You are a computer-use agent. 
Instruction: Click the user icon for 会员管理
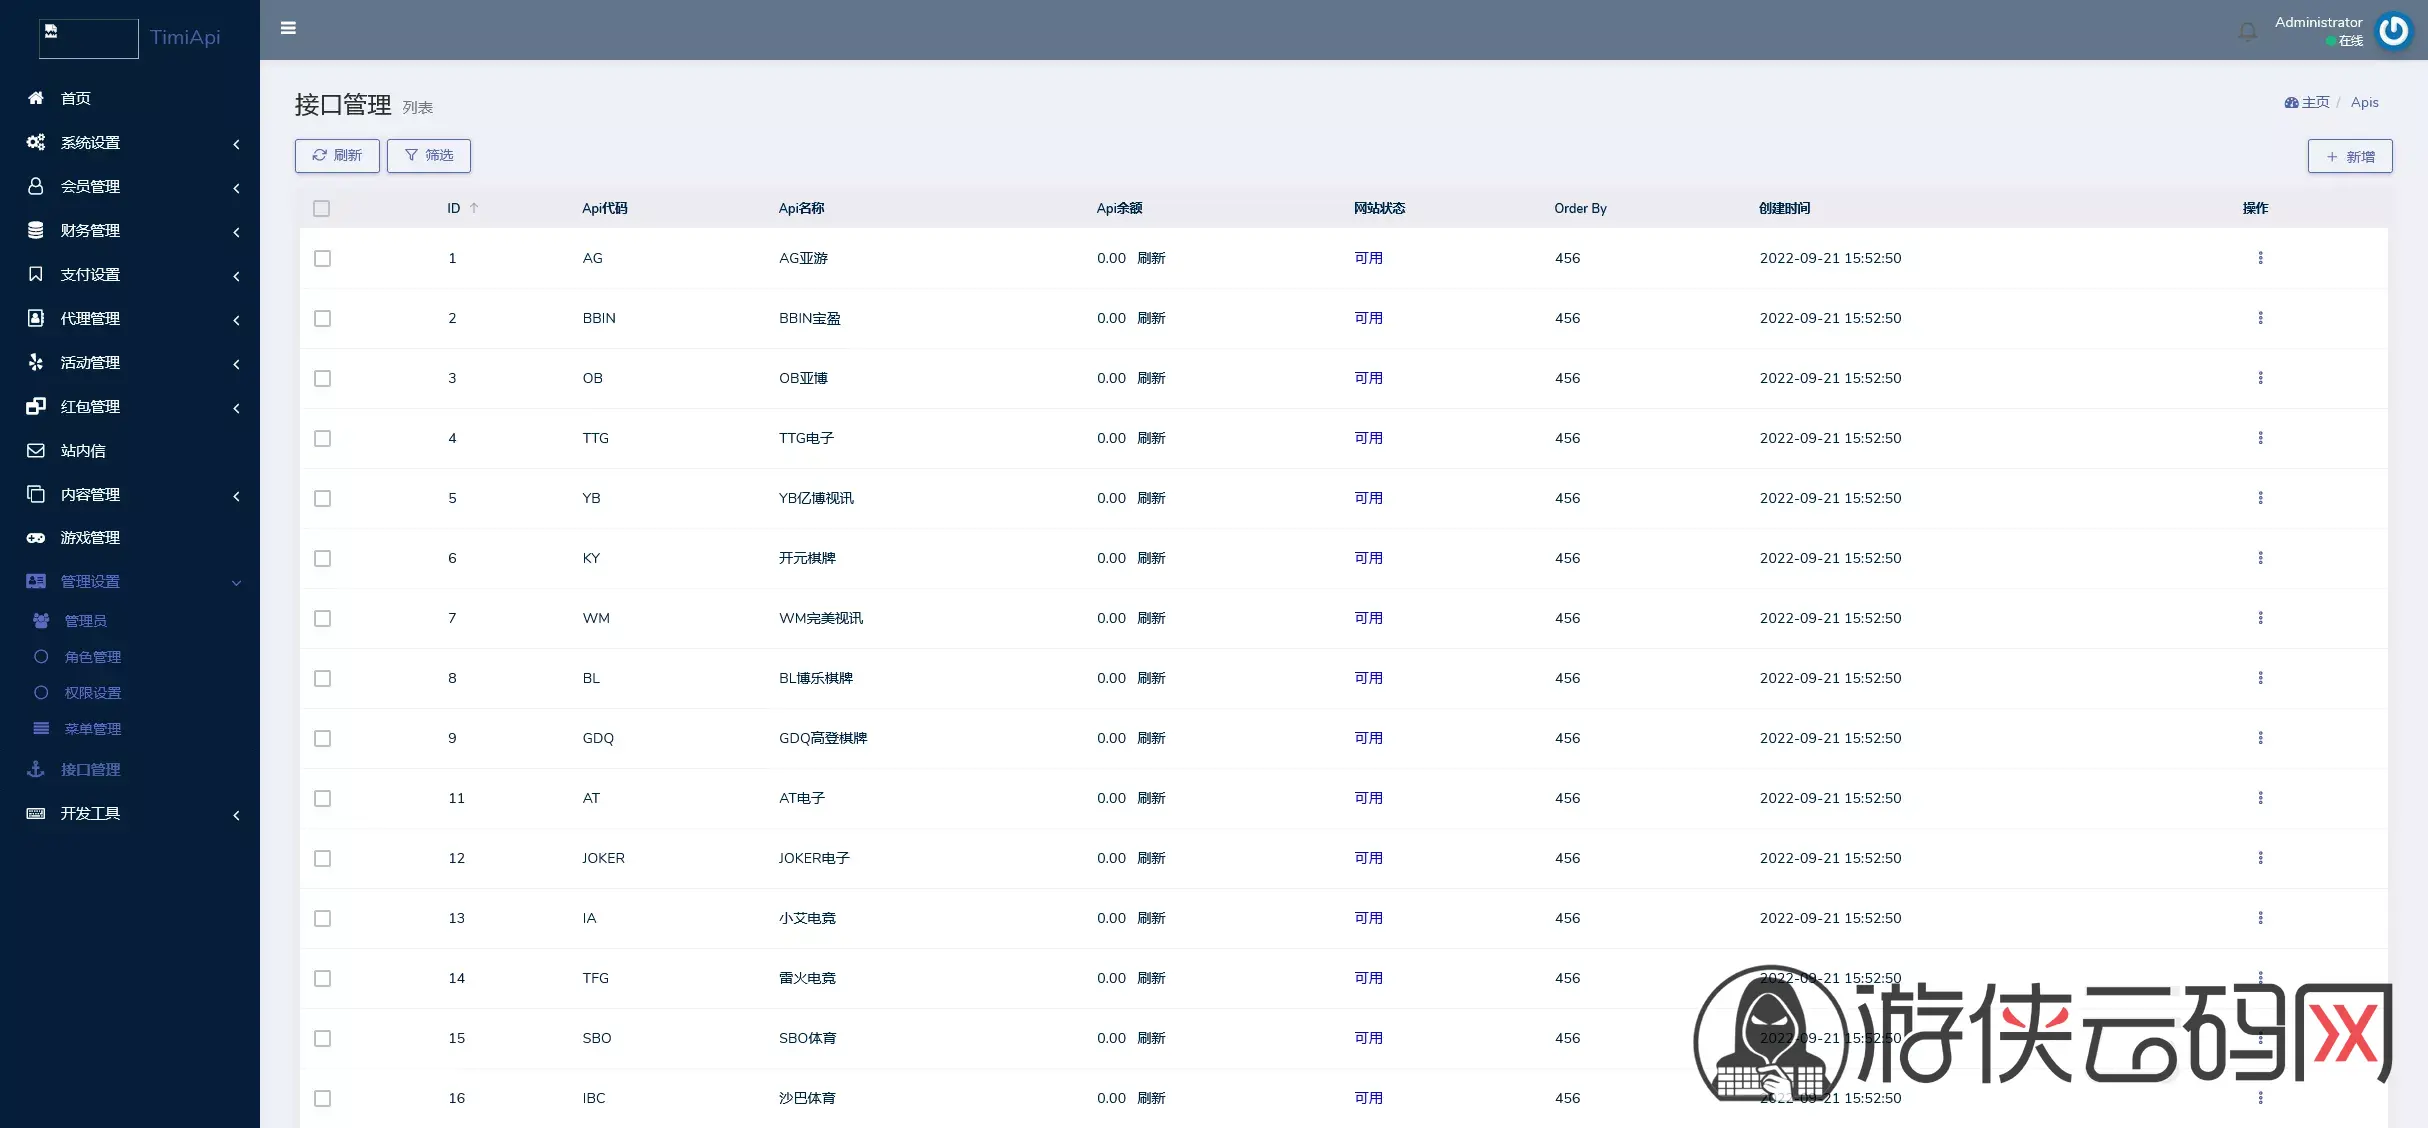(x=36, y=186)
